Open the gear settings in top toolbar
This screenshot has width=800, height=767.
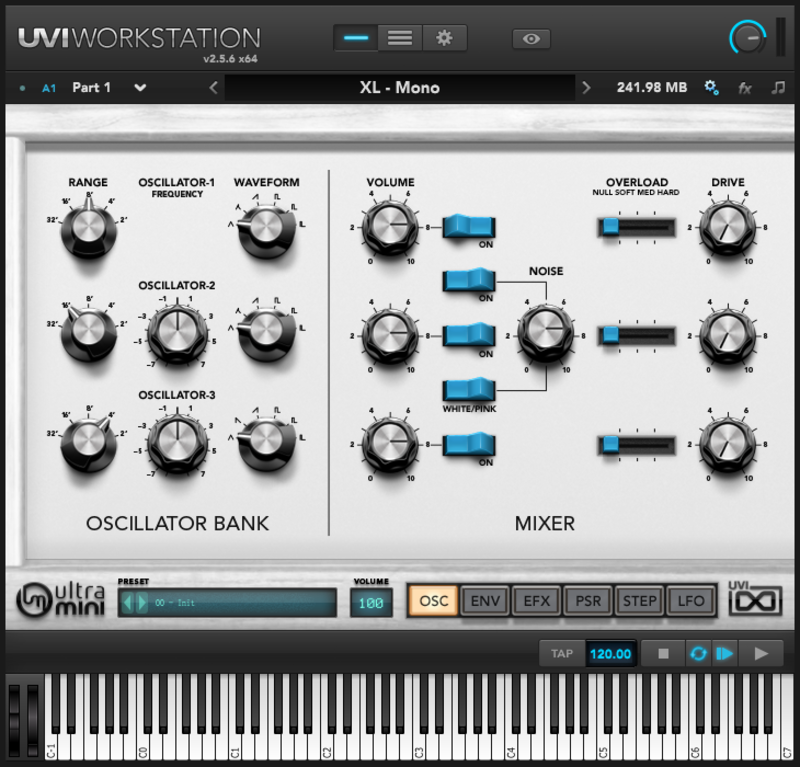pos(444,38)
